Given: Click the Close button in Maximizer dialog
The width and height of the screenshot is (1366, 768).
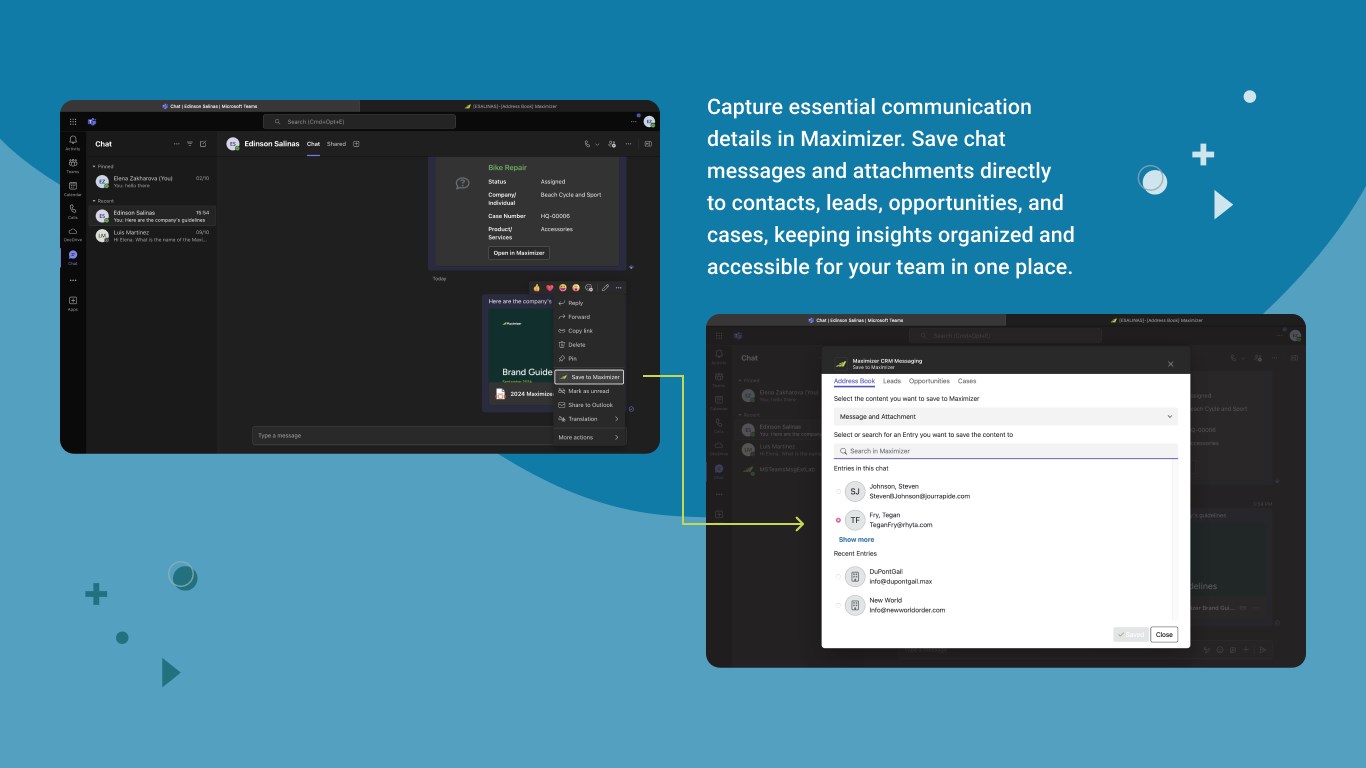Looking at the screenshot, I should pos(1163,634).
